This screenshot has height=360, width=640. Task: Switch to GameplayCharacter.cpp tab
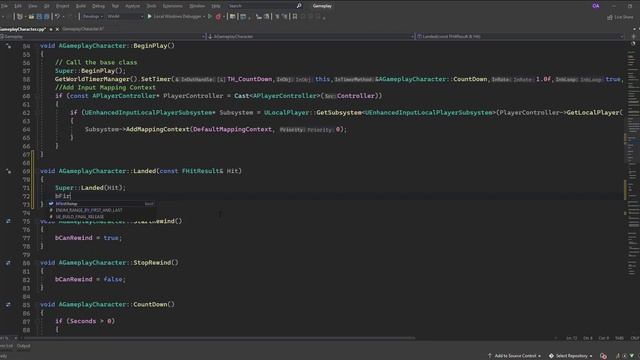click(x=22, y=29)
